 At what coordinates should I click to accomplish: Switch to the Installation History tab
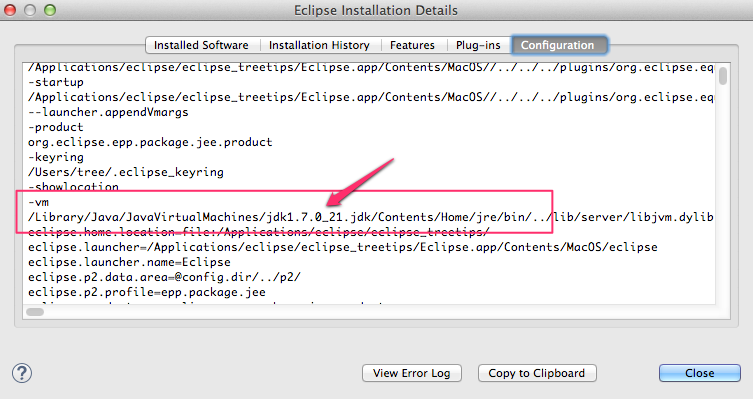coord(319,45)
